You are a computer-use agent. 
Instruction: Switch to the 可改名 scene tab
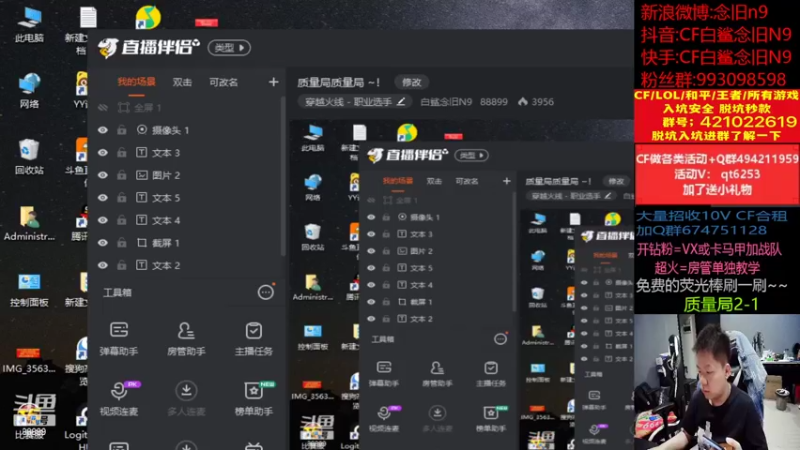[x=223, y=82]
